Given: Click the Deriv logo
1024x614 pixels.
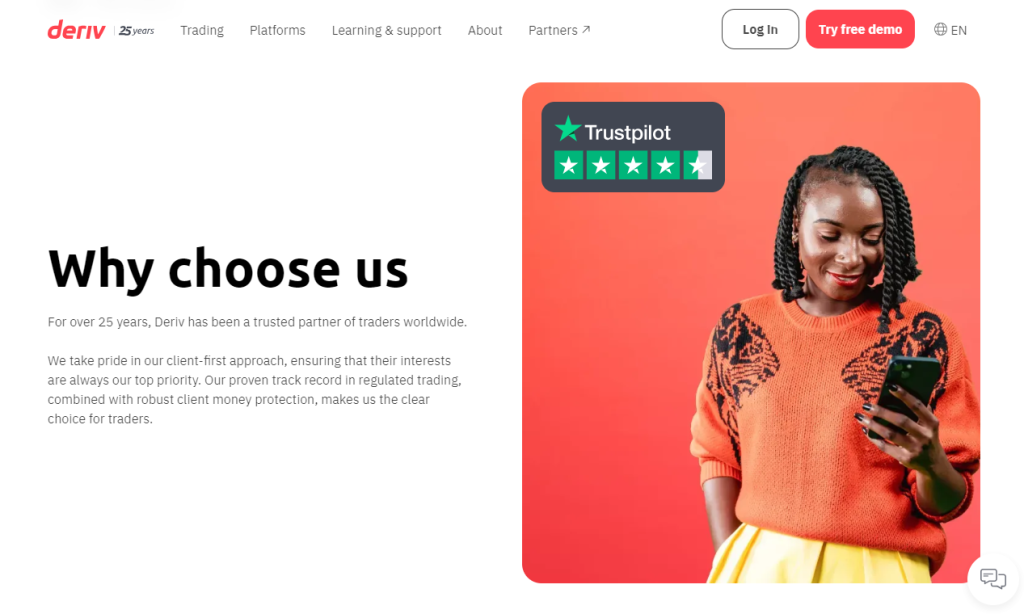Looking at the screenshot, I should click(76, 30).
